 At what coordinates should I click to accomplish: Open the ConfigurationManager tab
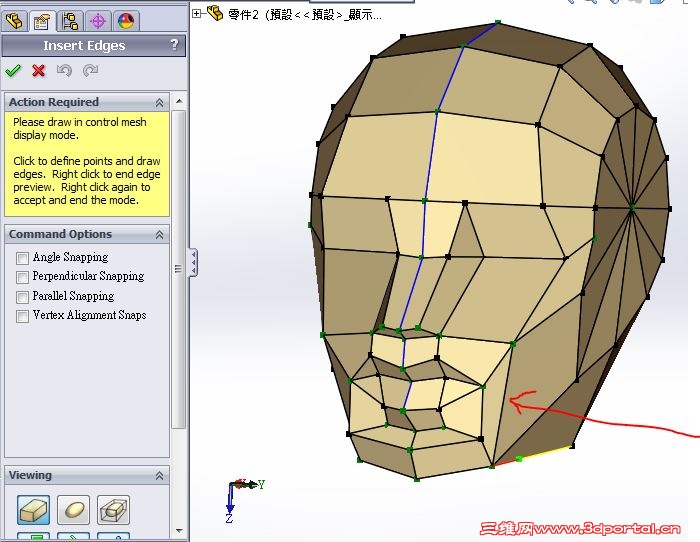[70, 21]
